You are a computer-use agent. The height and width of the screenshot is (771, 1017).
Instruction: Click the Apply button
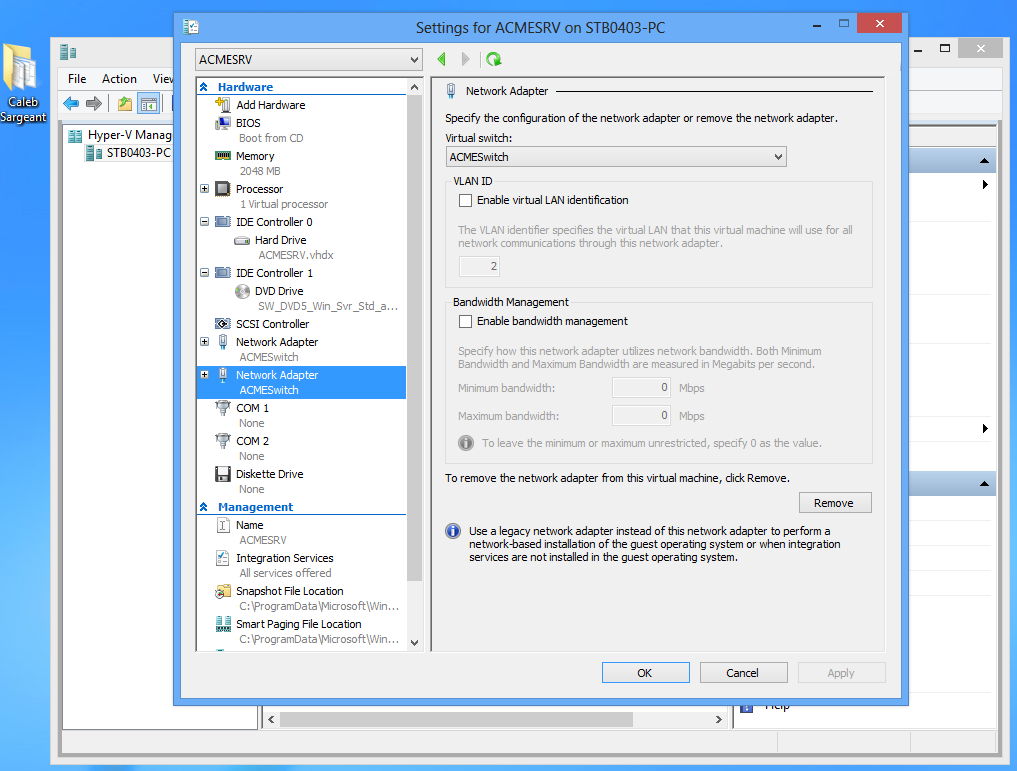(x=841, y=673)
